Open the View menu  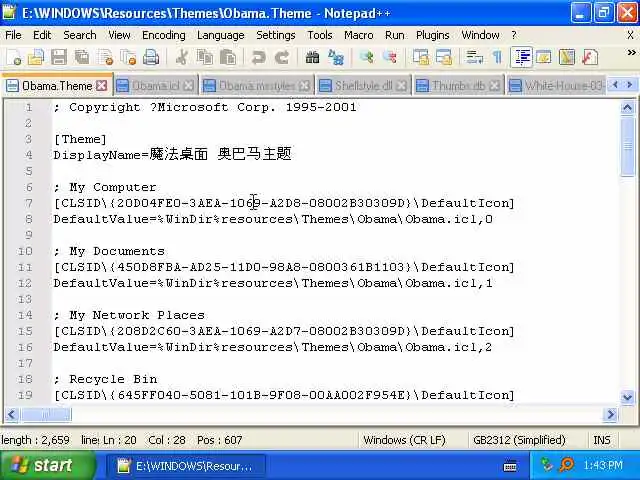(x=119, y=35)
